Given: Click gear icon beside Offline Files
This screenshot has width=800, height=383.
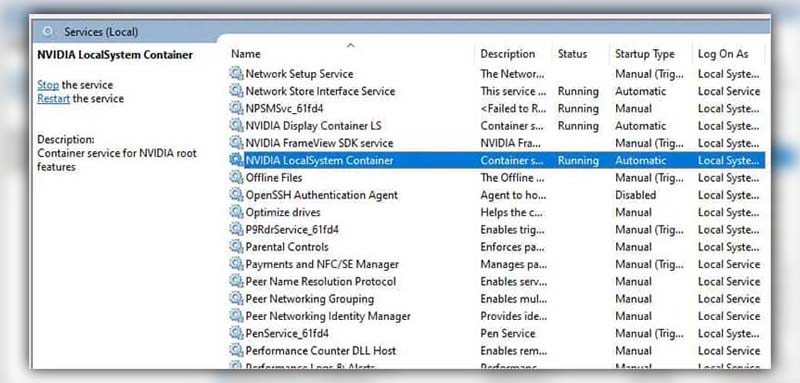Looking at the screenshot, I should pyautogui.click(x=236, y=178).
